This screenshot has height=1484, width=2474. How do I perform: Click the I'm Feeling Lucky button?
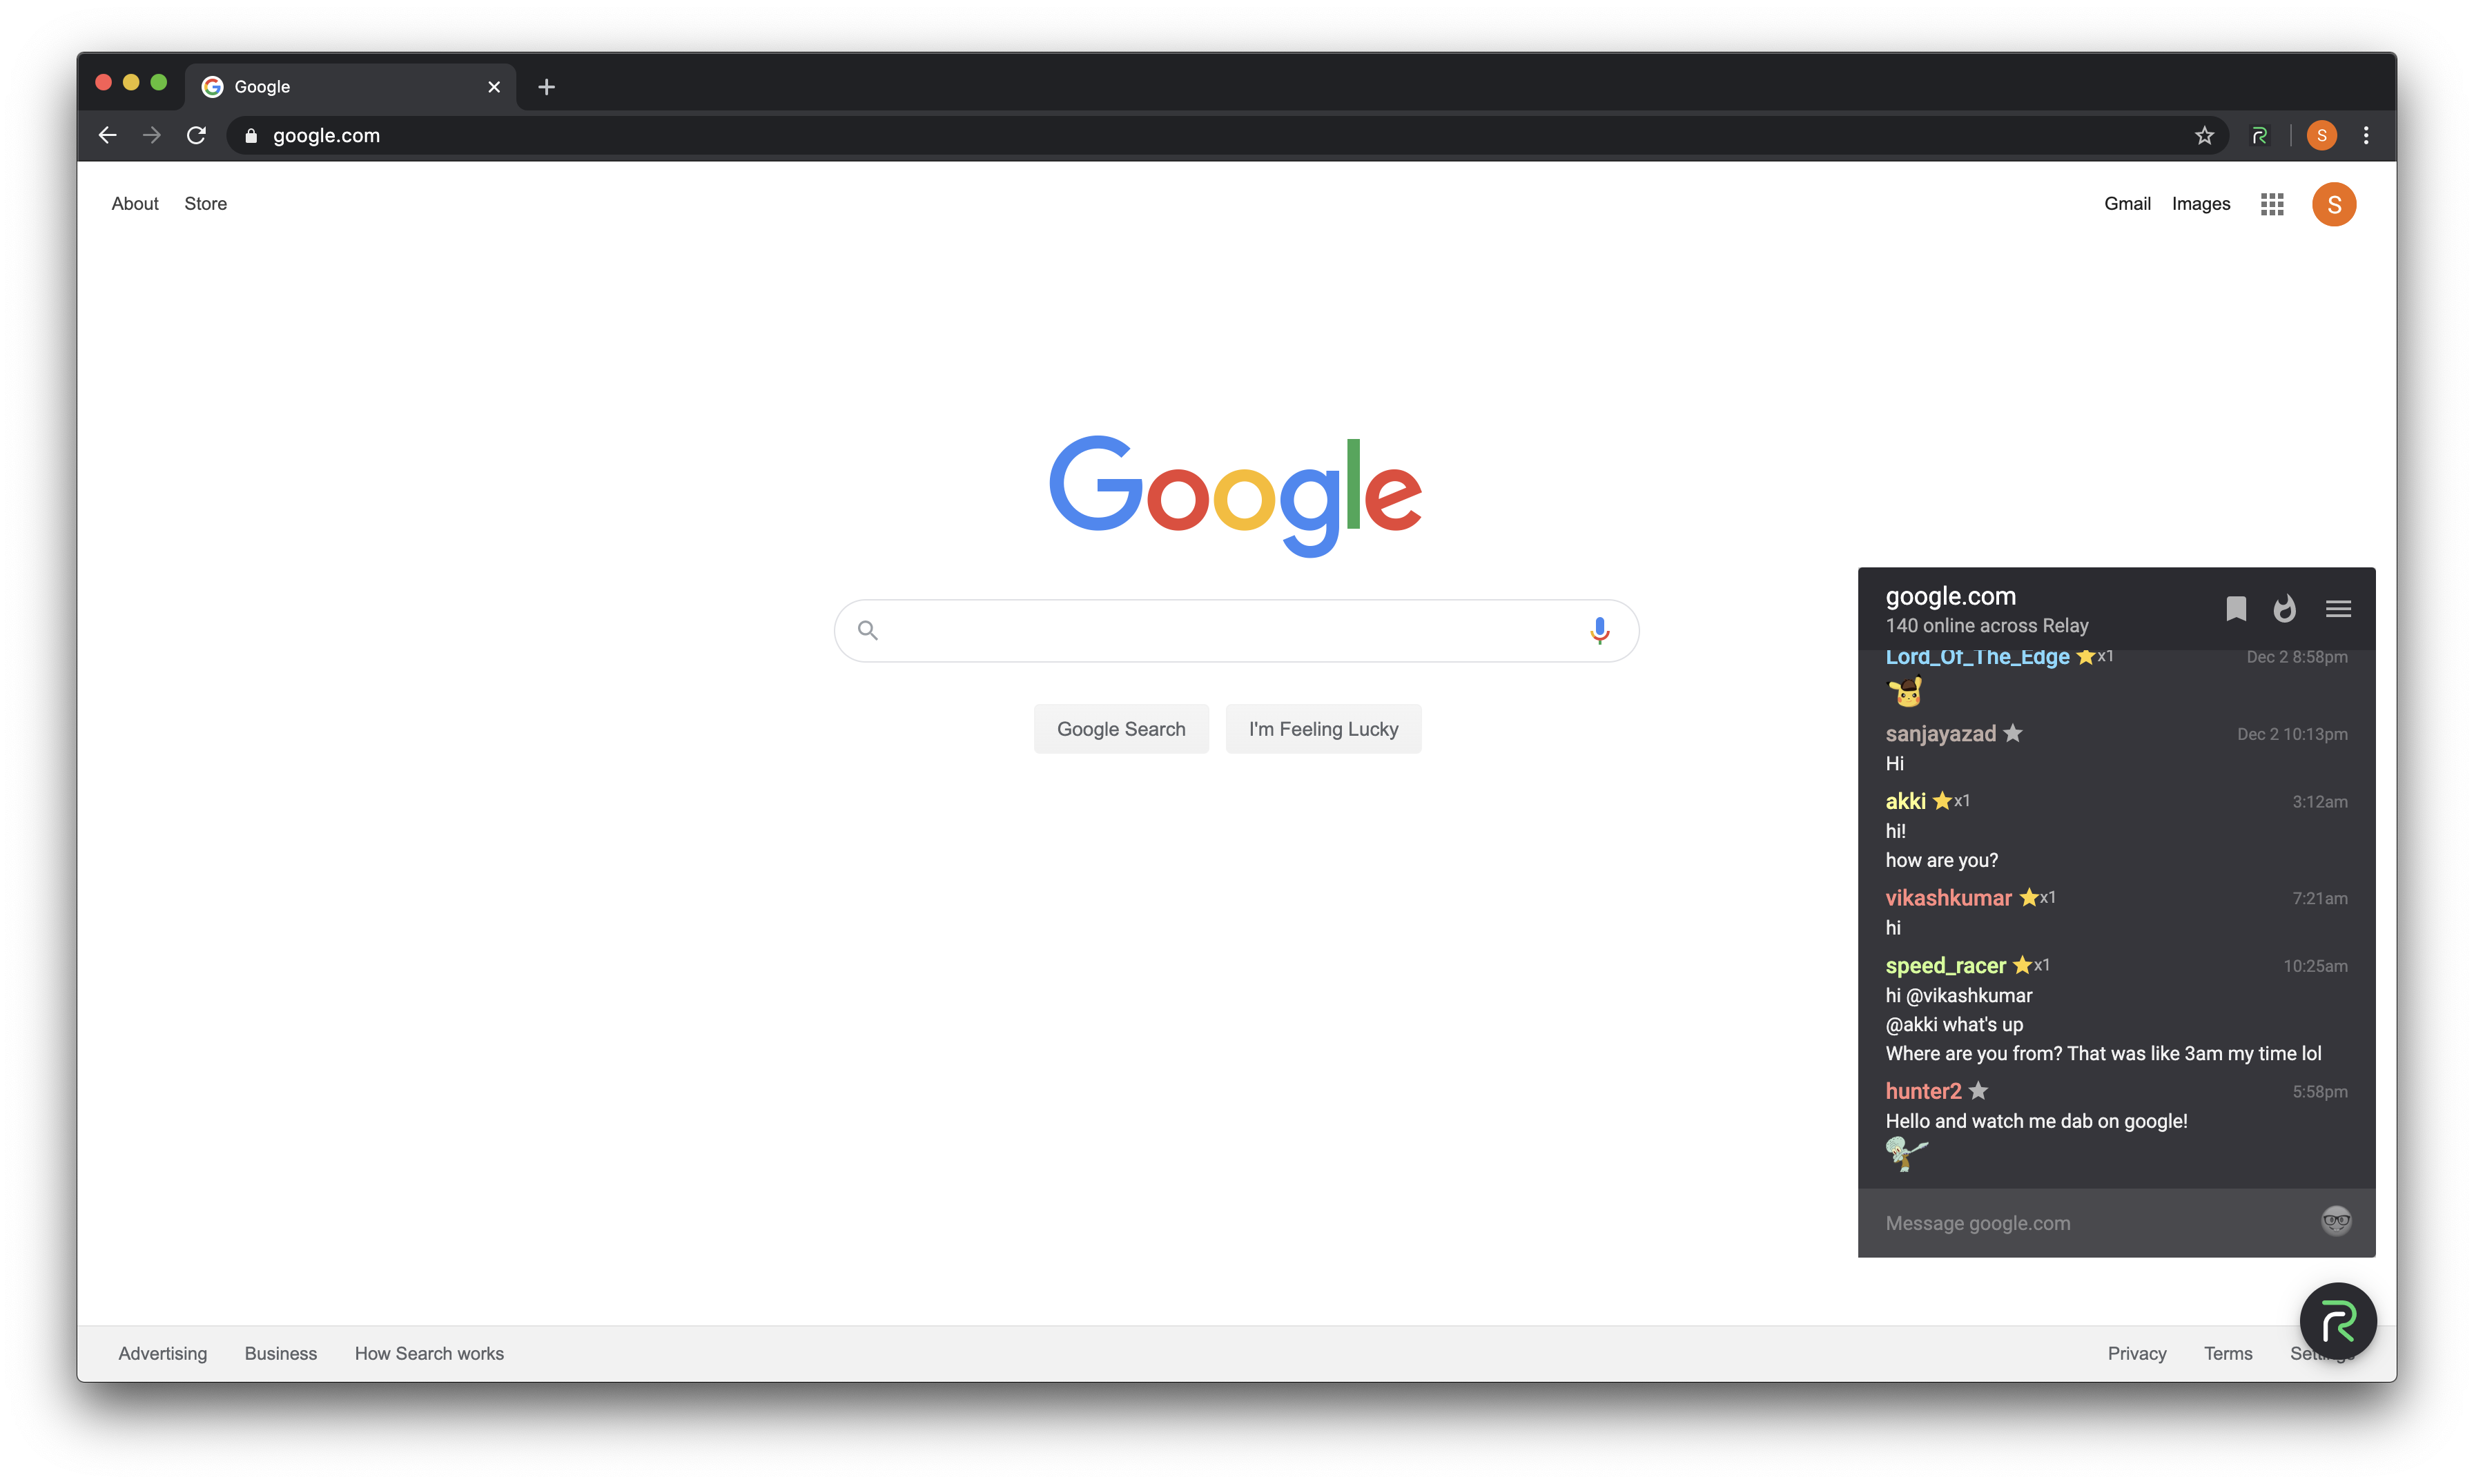tap(1323, 729)
